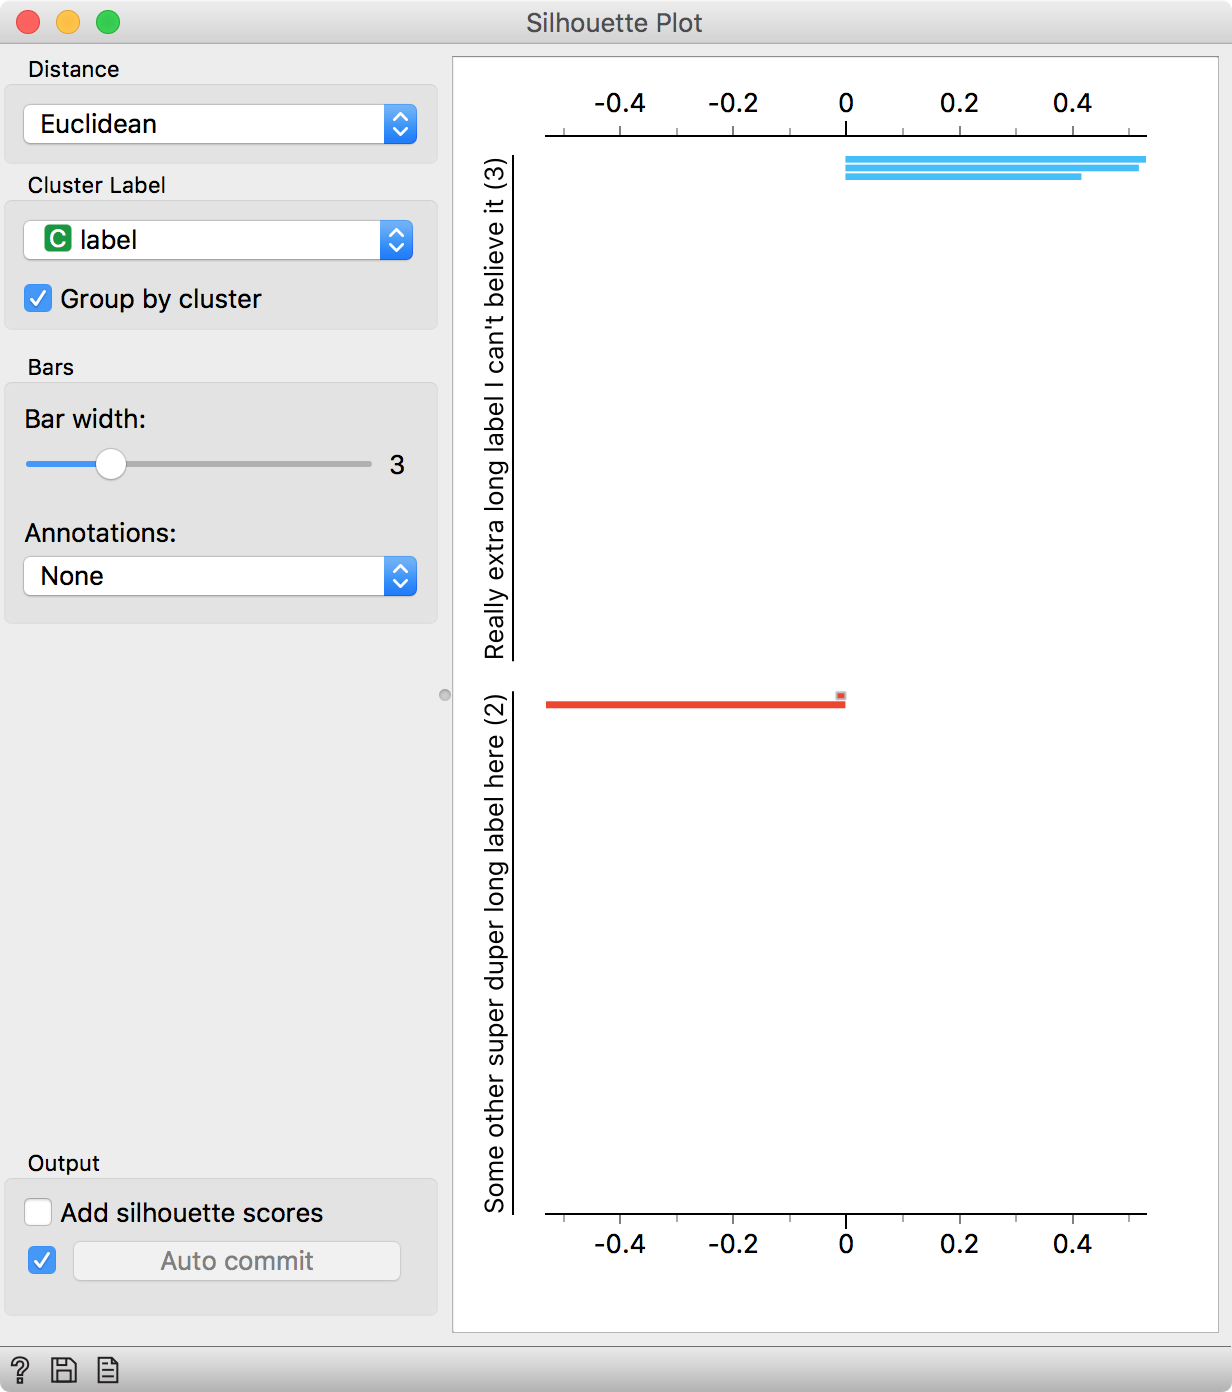Image resolution: width=1232 pixels, height=1392 pixels.
Task: Click the Bars section header
Action: point(49,367)
